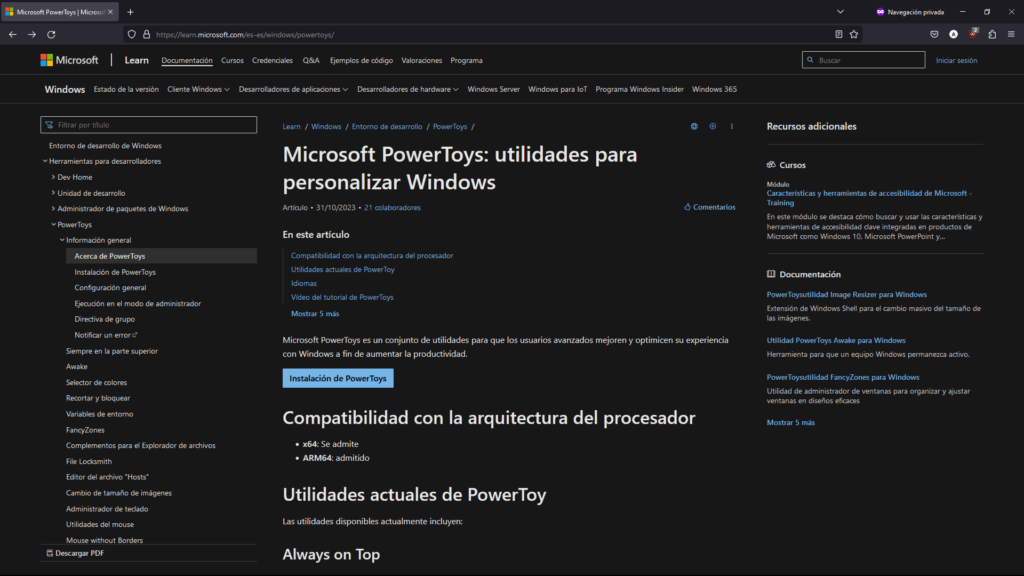
Task: Open the Pocket save icon
Action: (x=935, y=34)
